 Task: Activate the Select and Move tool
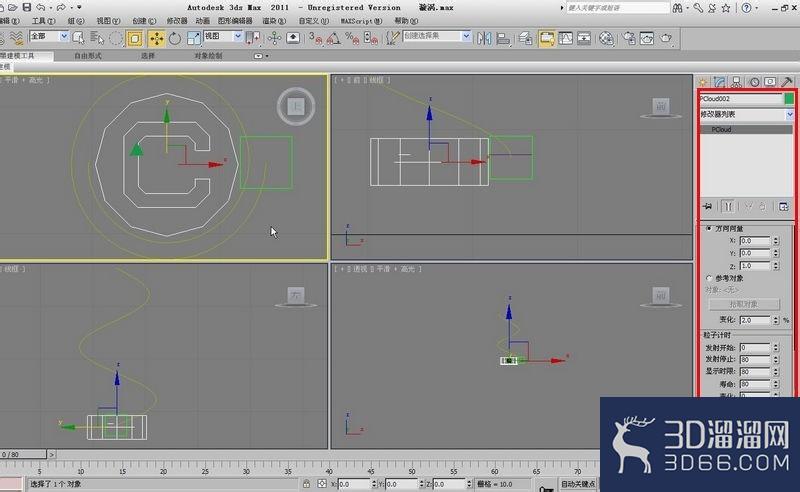coord(156,38)
